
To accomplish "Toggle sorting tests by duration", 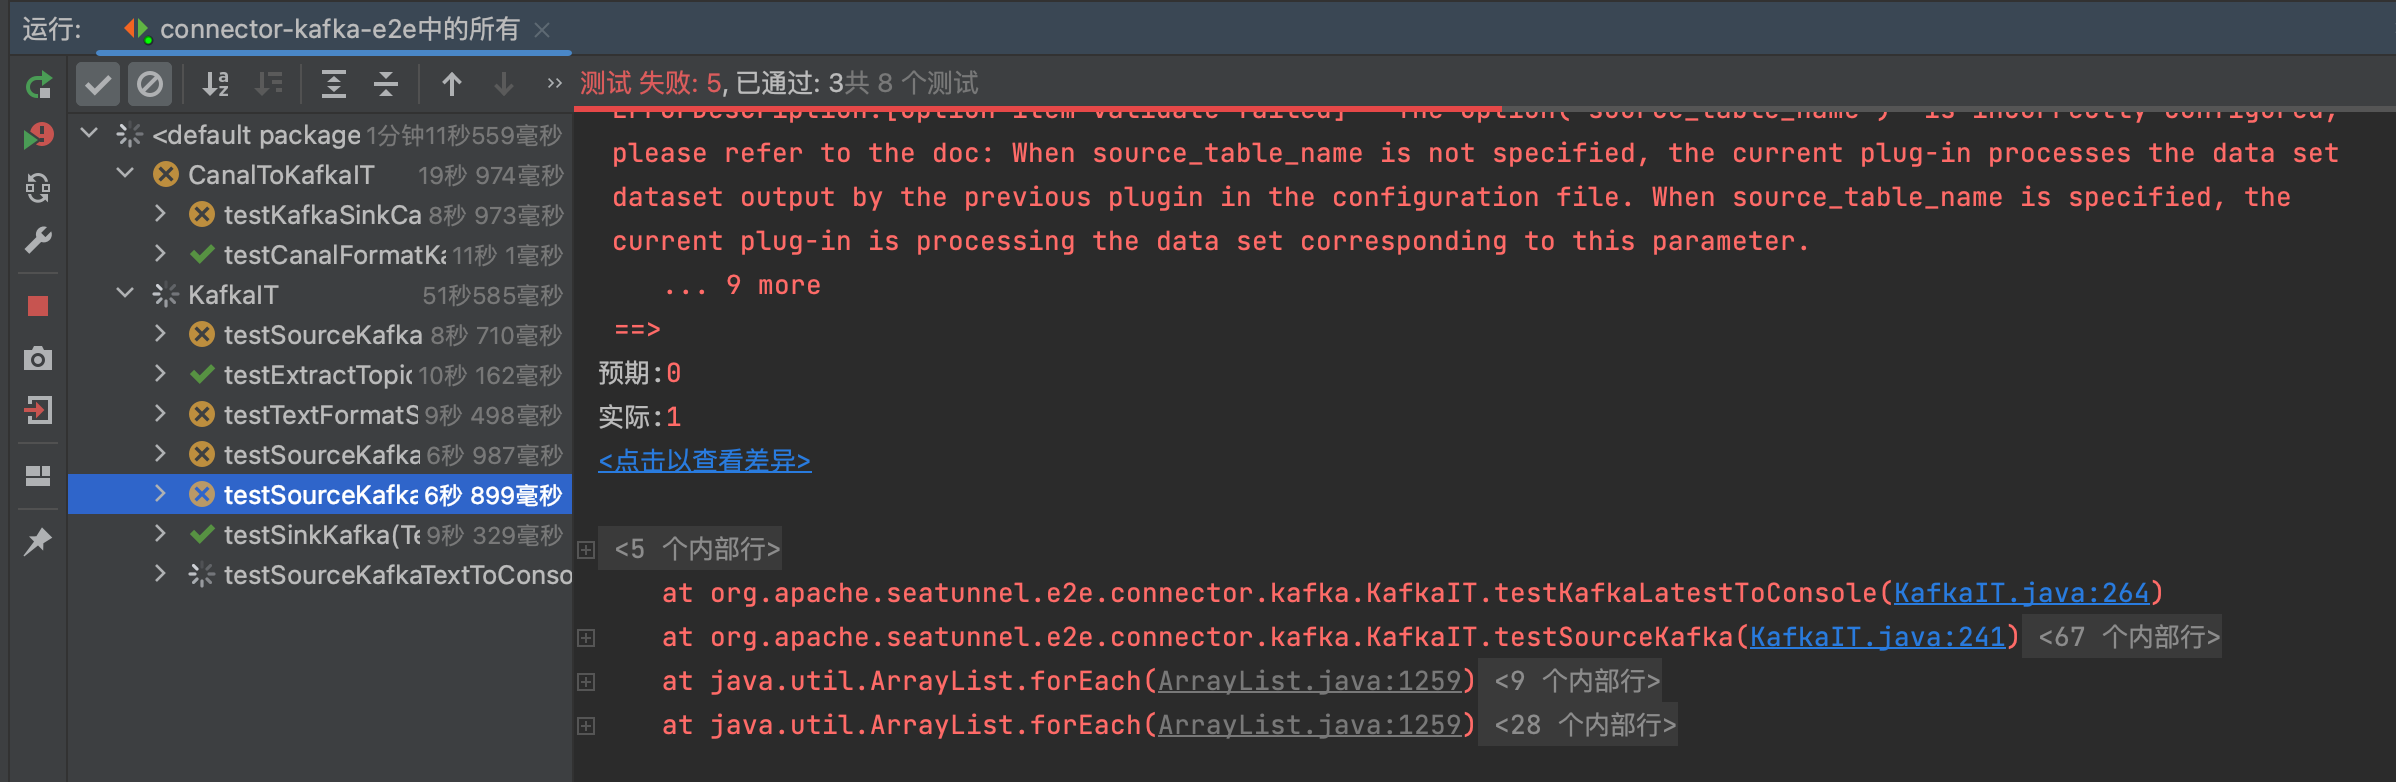I will 268,84.
